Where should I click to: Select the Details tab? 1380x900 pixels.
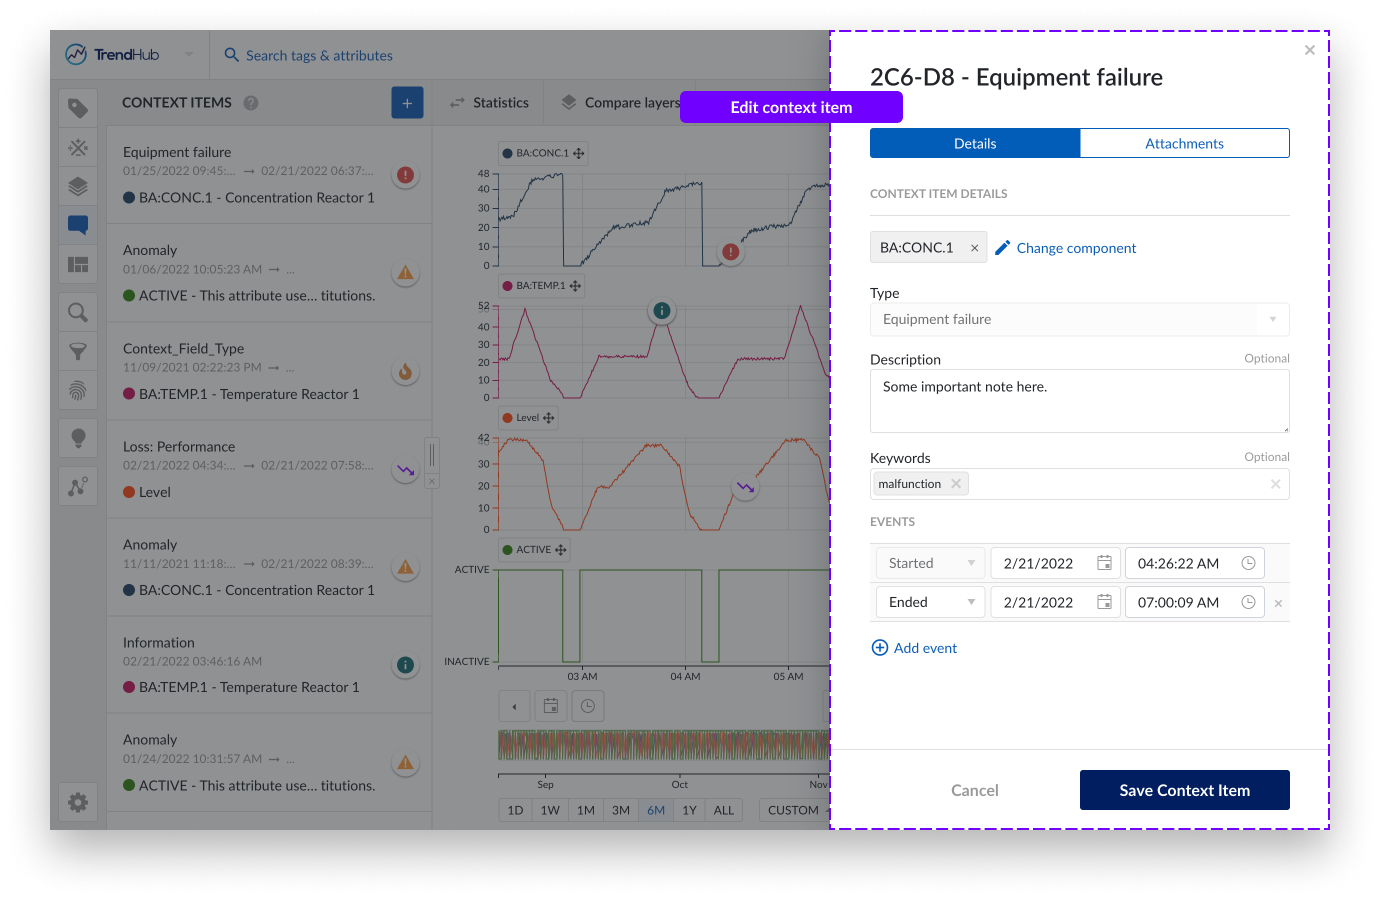[975, 143]
